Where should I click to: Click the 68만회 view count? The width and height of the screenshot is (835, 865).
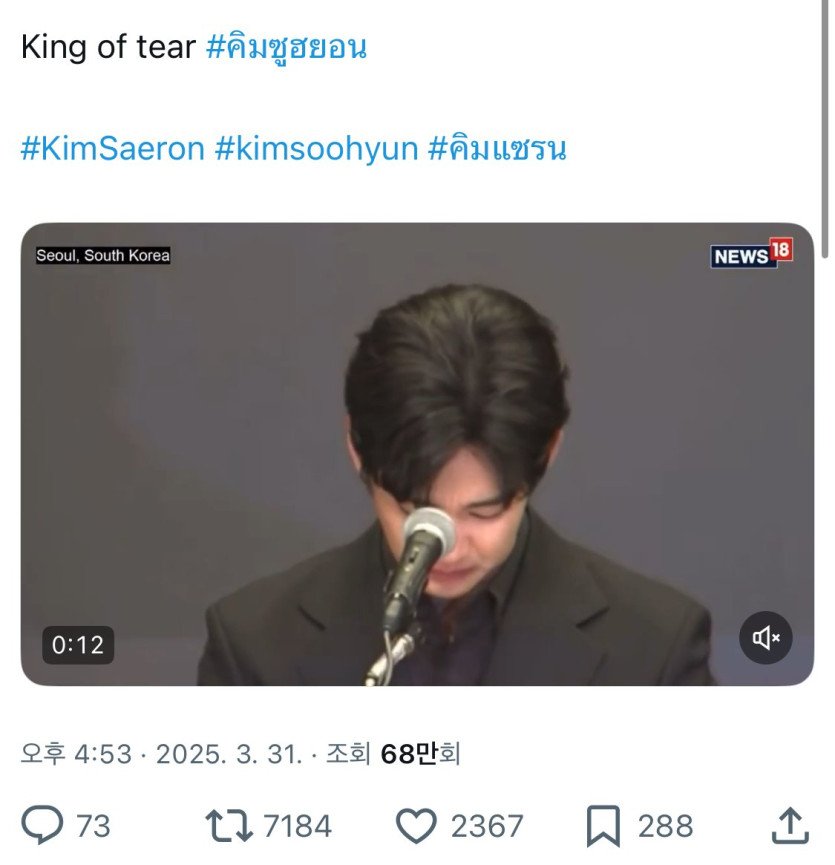point(420,753)
